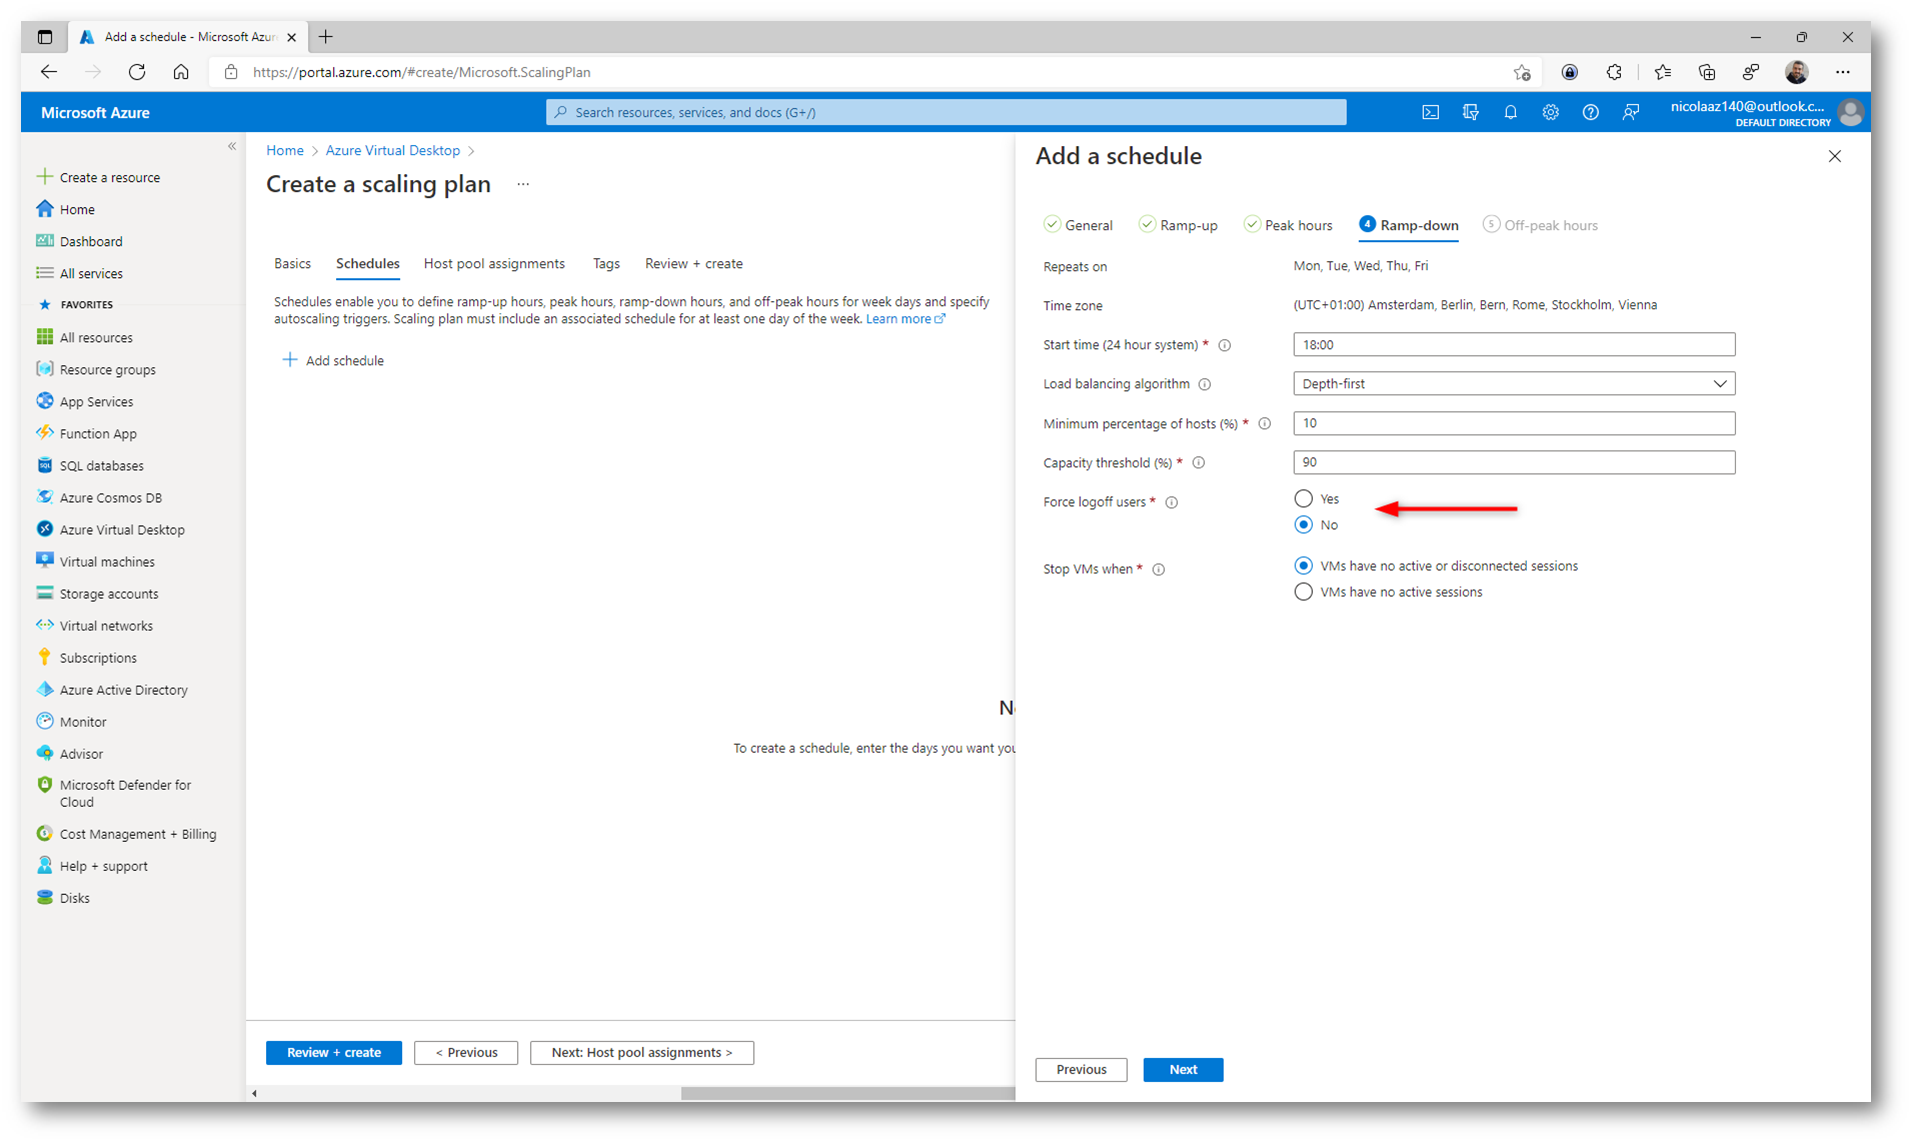The height and width of the screenshot is (1144, 1913).
Task: Click Next in Add a schedule panel
Action: (1183, 1069)
